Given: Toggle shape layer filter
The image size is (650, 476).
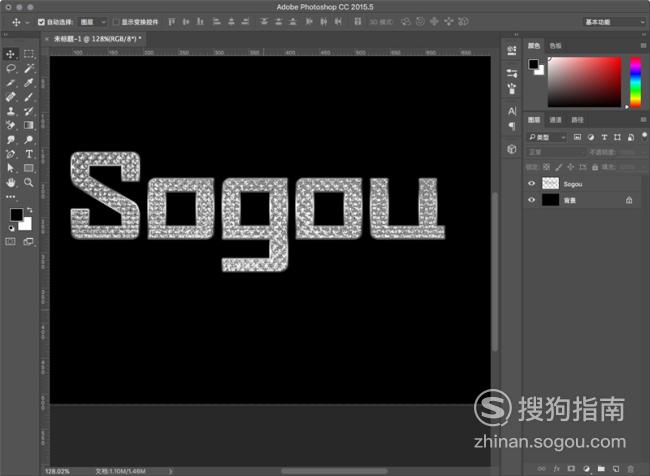Looking at the screenshot, I should coord(617,137).
